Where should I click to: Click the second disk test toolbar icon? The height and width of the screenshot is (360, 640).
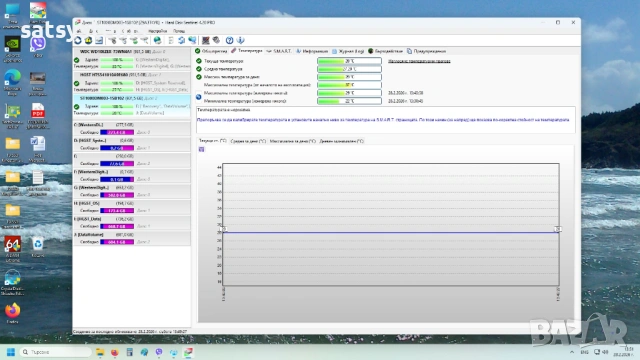click(x=123, y=40)
